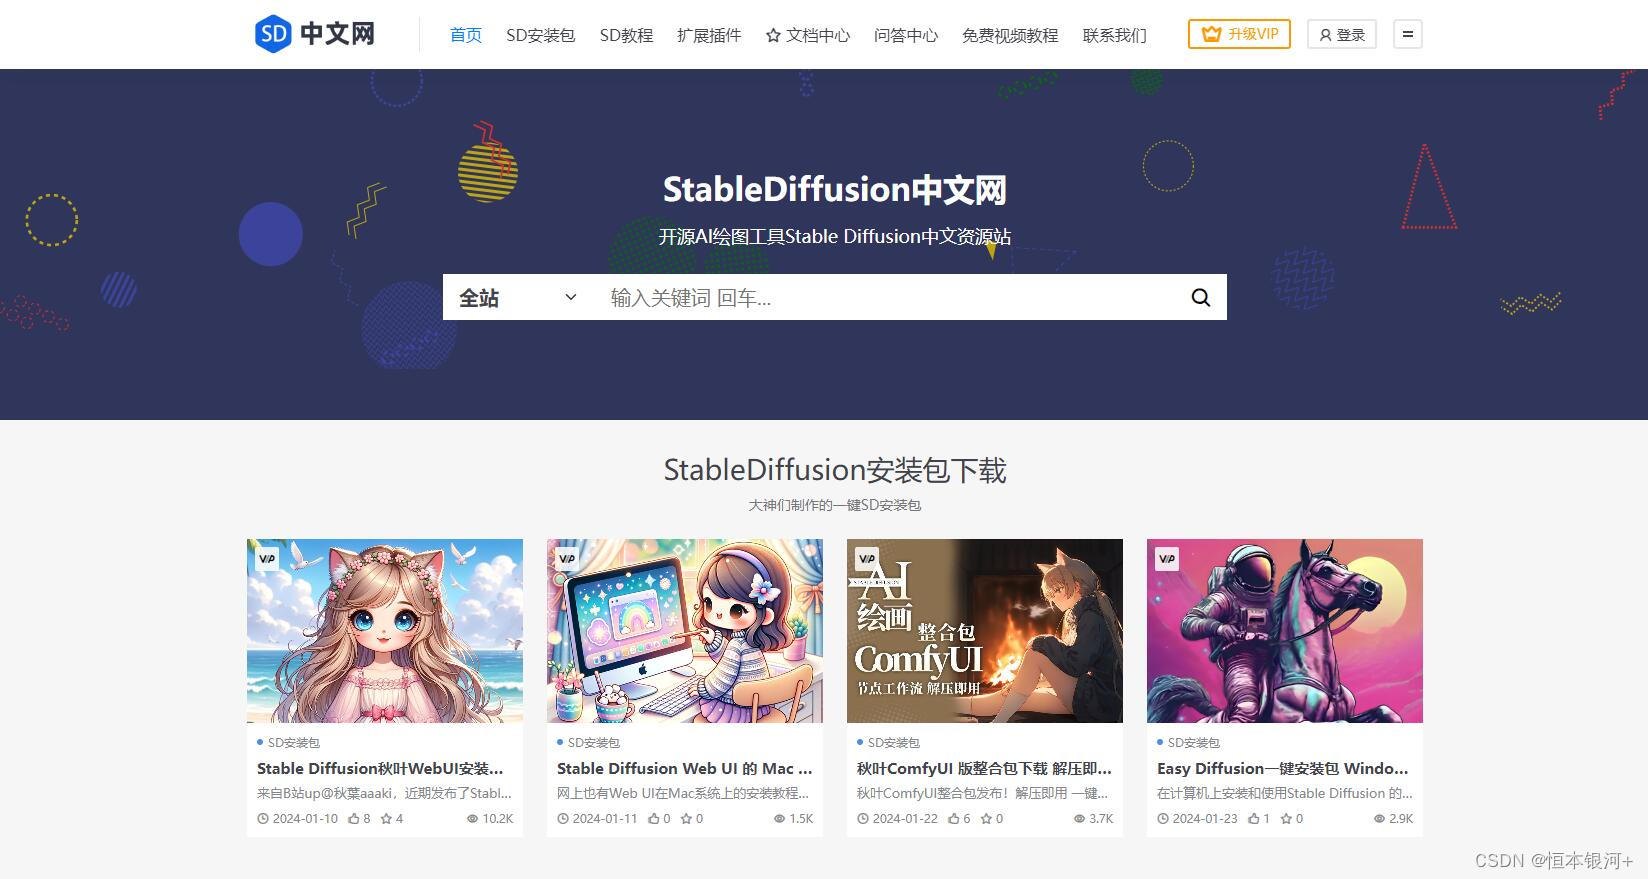Screen dimensions: 1648x879
Task: Click the star icon beside 文档中心
Action: (773, 36)
